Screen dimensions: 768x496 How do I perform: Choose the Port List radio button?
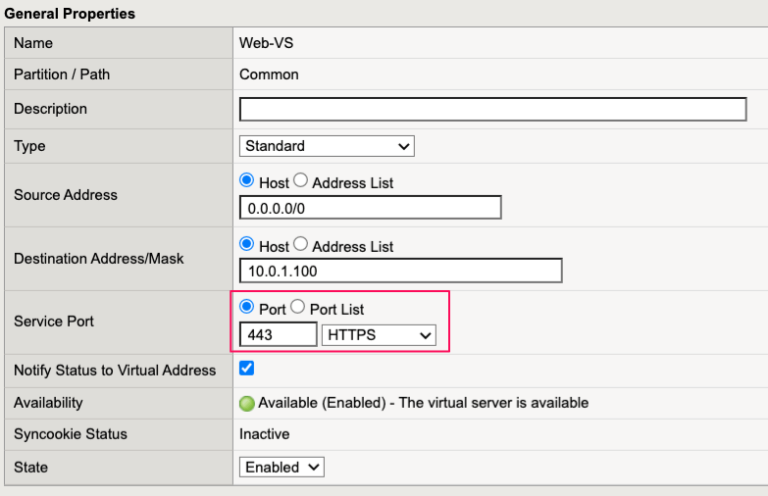pos(298,308)
